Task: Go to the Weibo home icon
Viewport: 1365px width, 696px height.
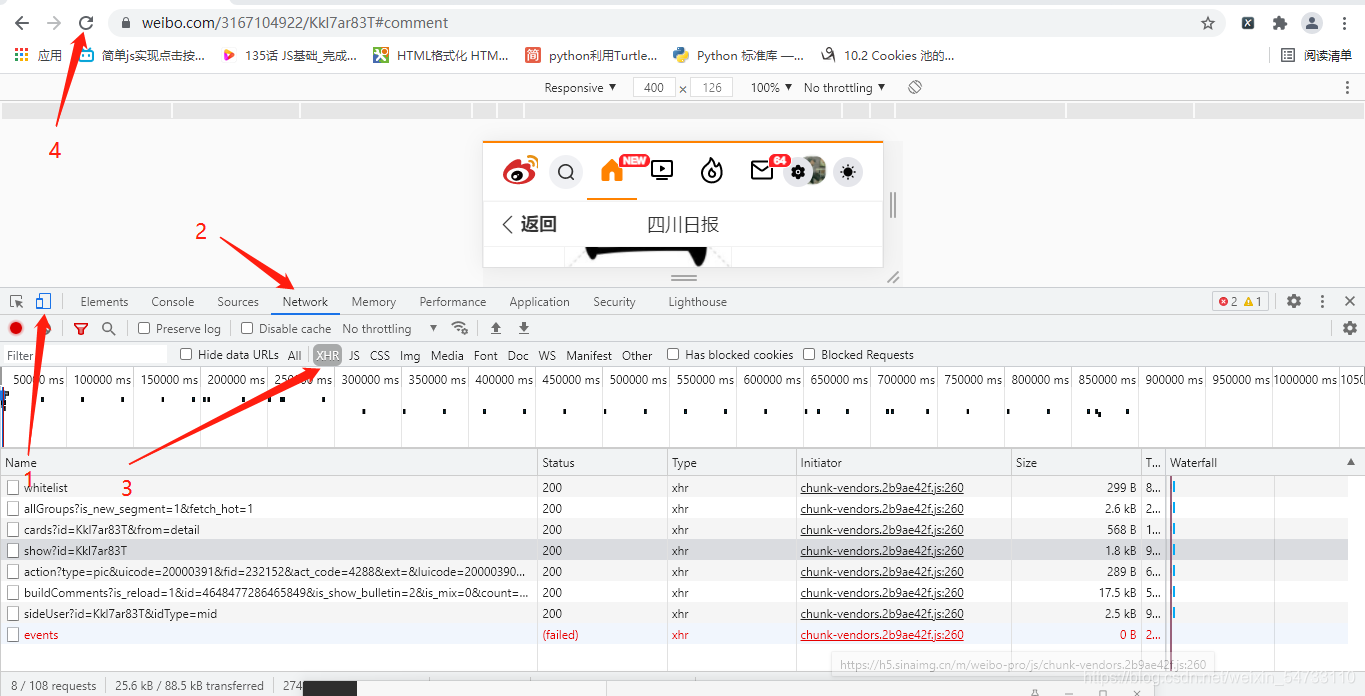Action: pyautogui.click(x=612, y=171)
